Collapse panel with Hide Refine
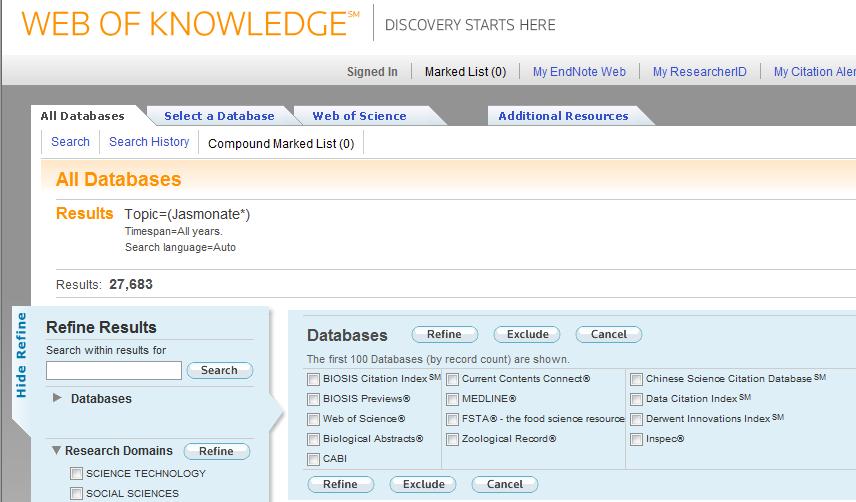The image size is (856, 502). (21, 355)
